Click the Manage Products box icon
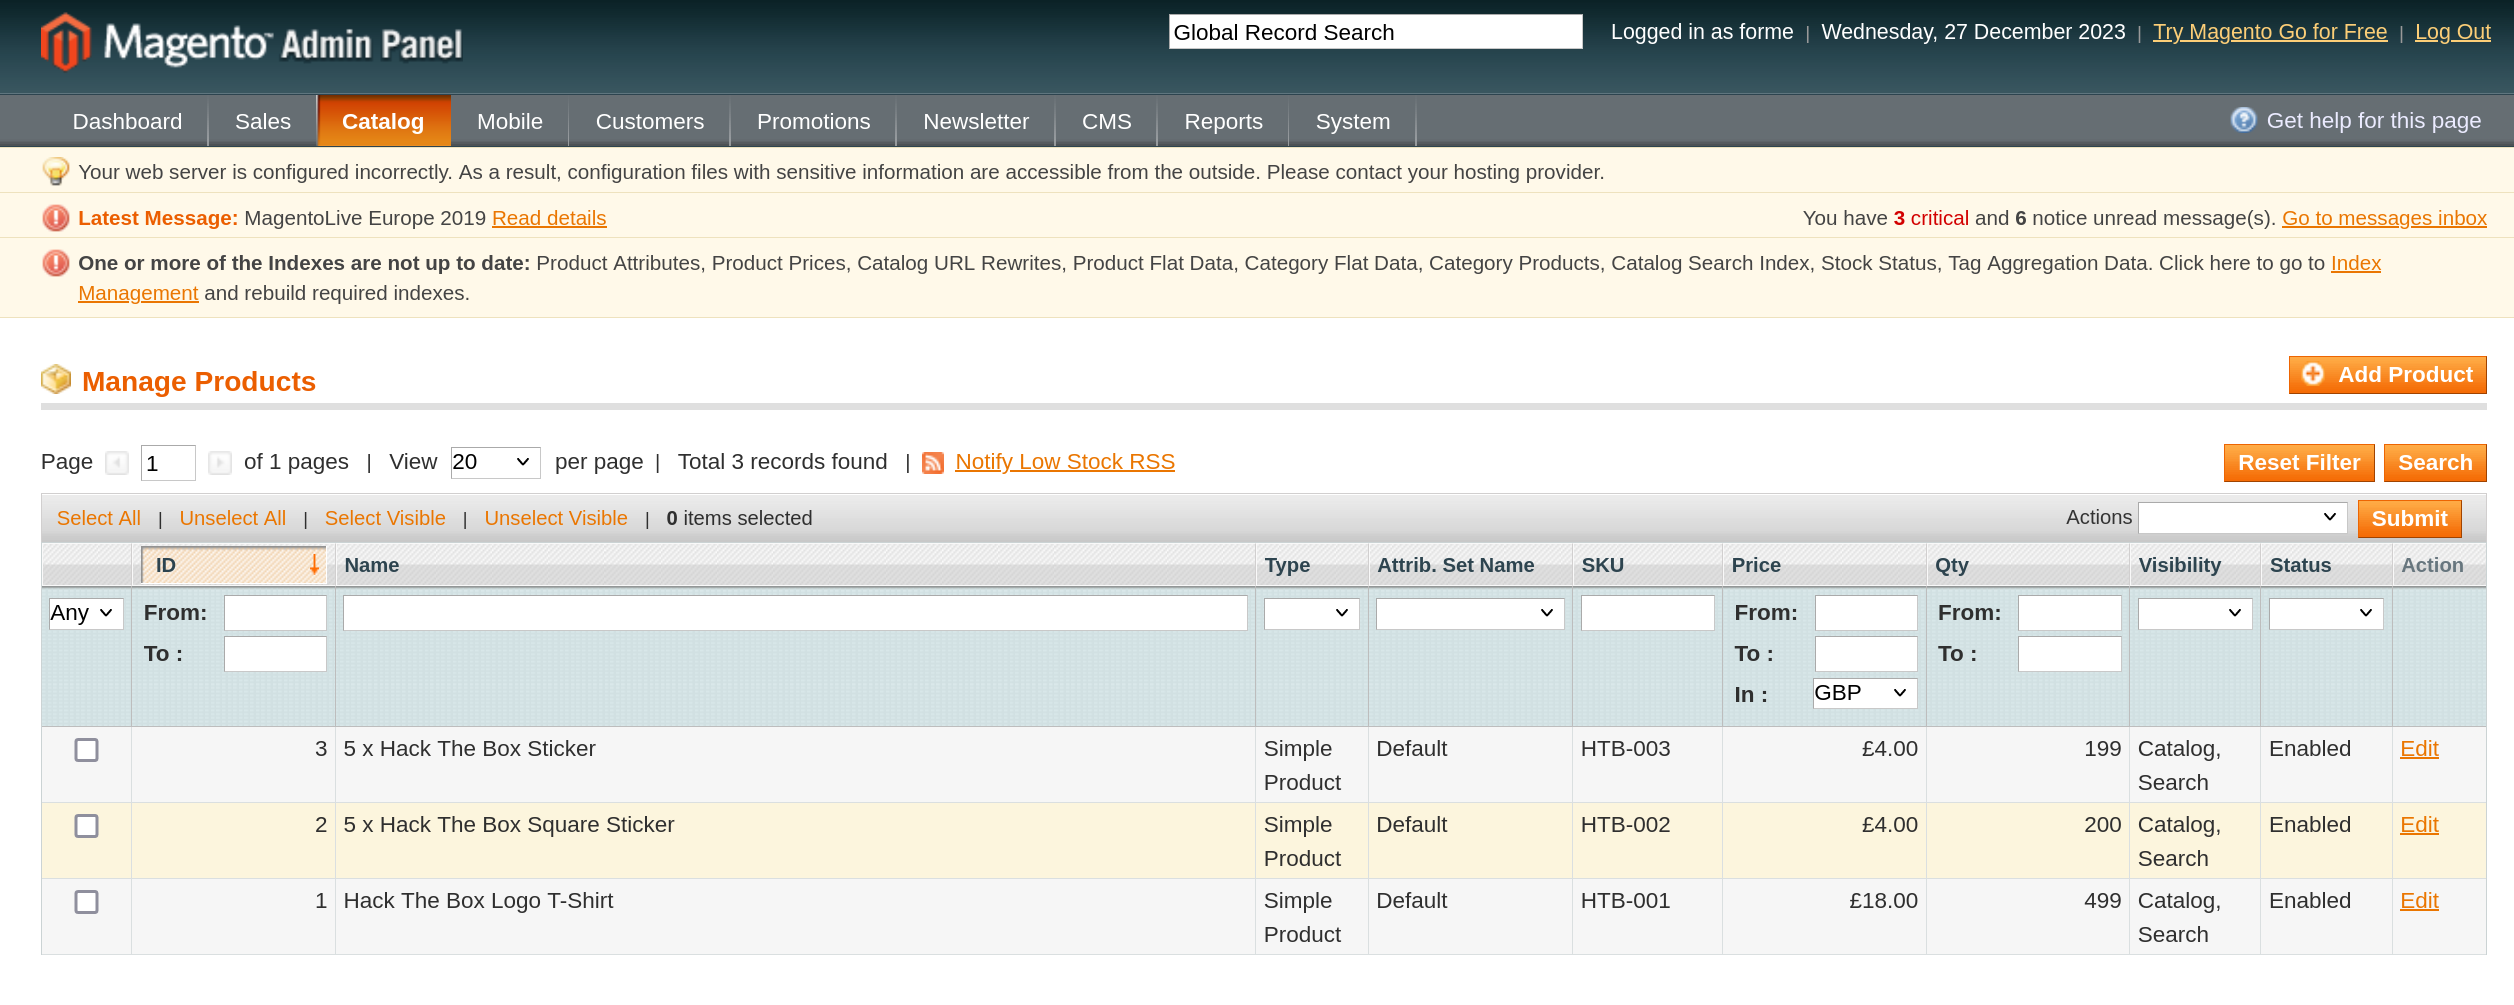This screenshot has width=2514, height=1005. (x=56, y=380)
